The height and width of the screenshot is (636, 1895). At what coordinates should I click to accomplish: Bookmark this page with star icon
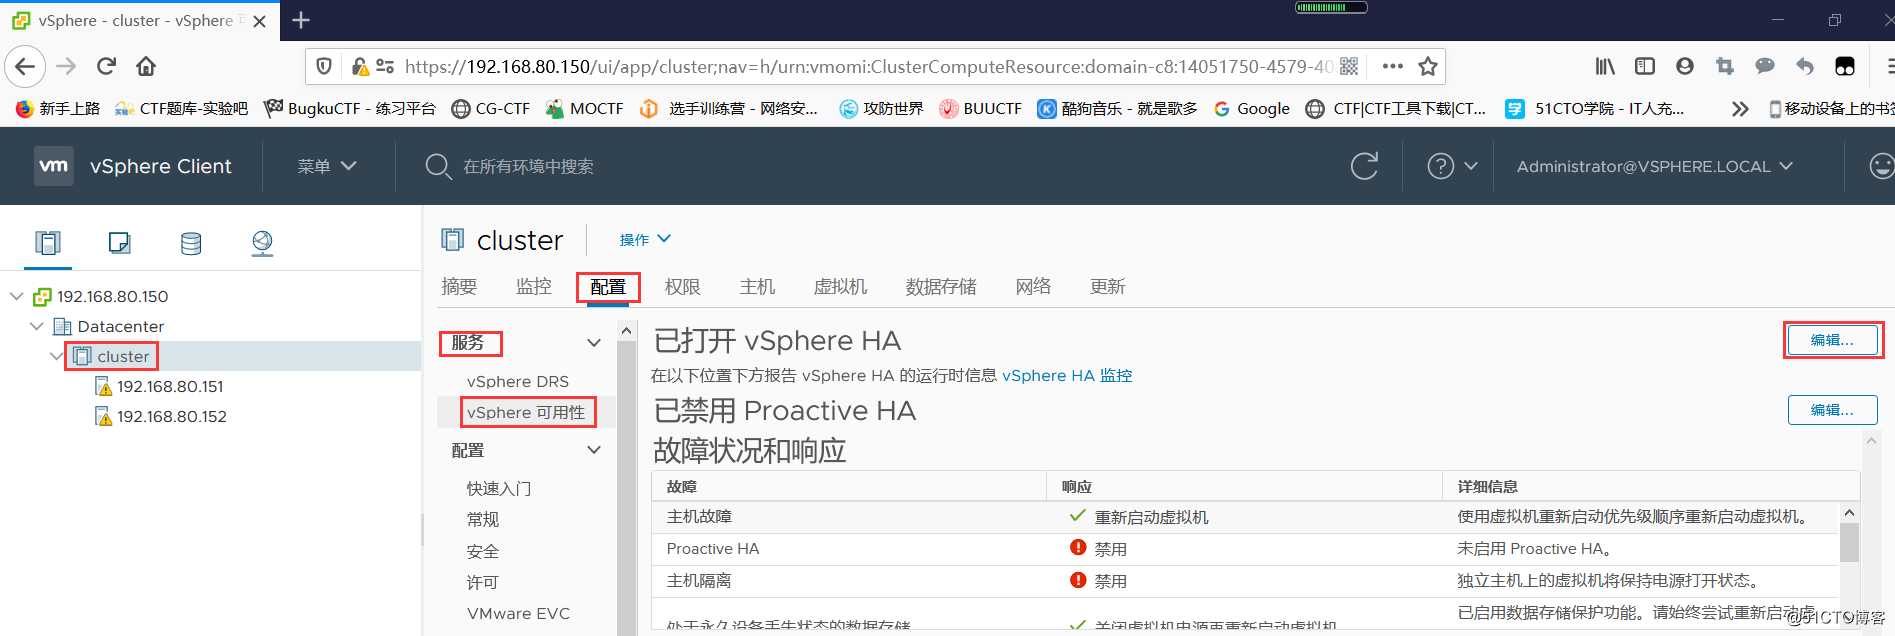click(x=1428, y=67)
